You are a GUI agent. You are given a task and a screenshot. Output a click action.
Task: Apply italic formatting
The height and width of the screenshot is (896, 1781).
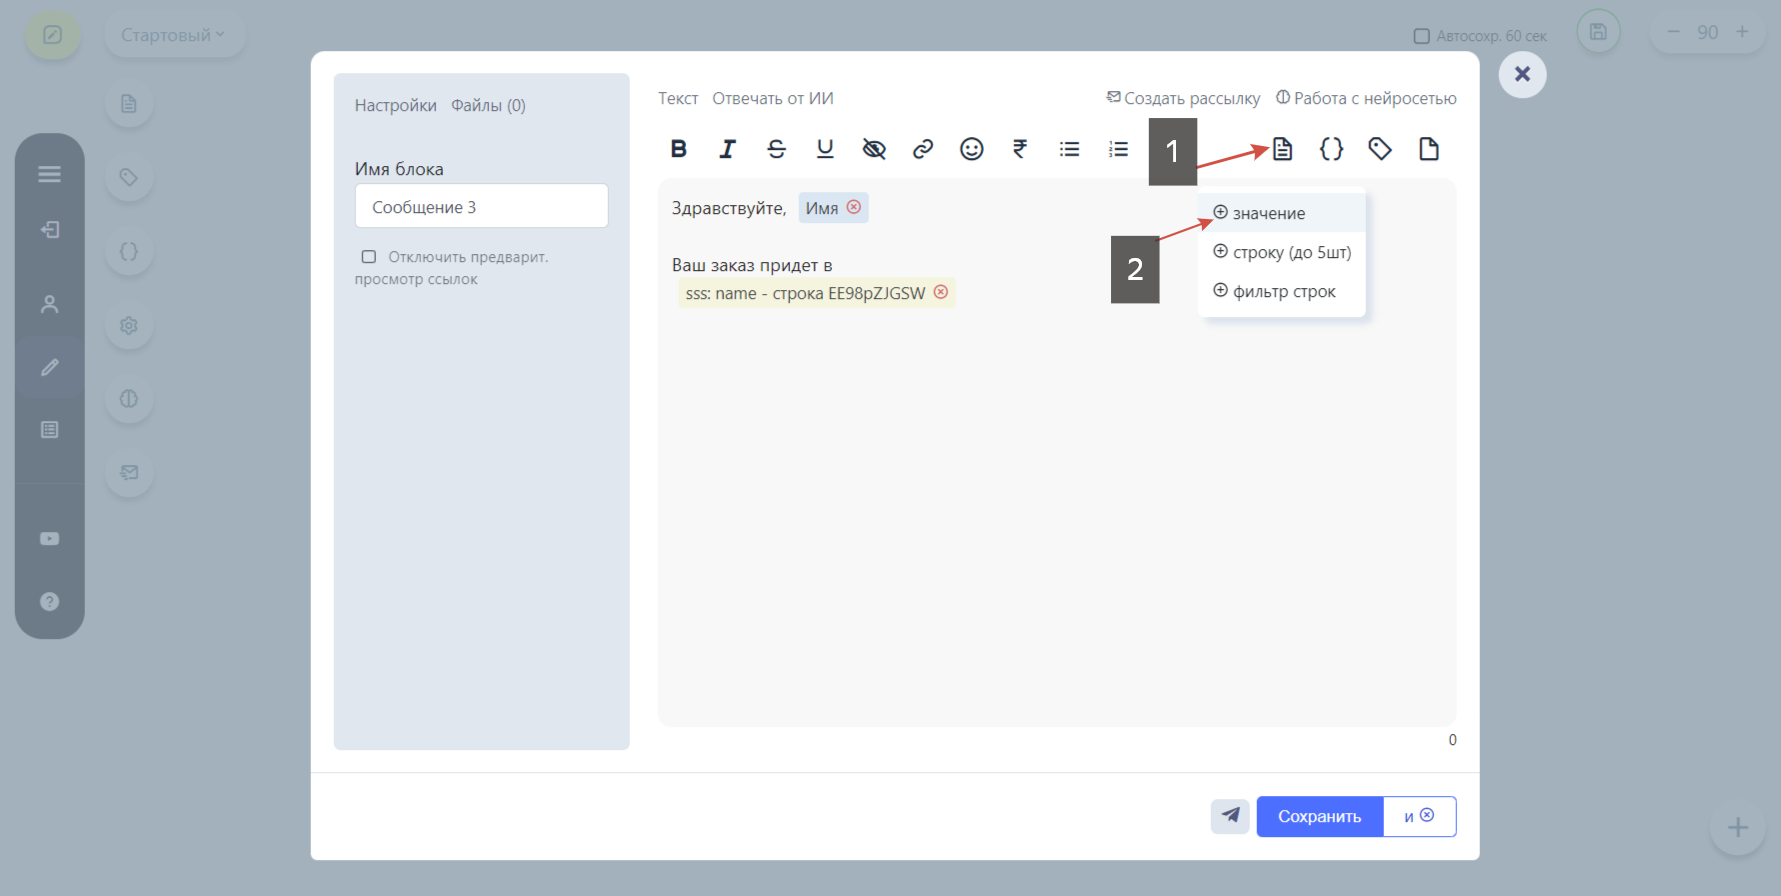pyautogui.click(x=727, y=149)
